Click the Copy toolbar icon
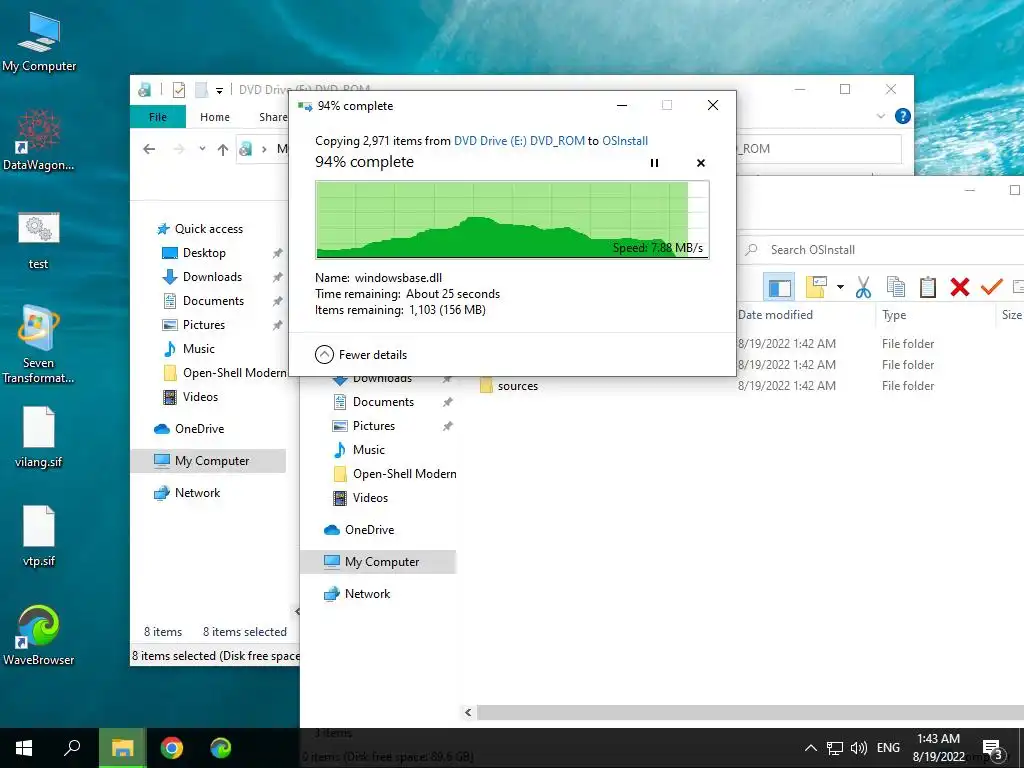1024x768 pixels. 896,287
